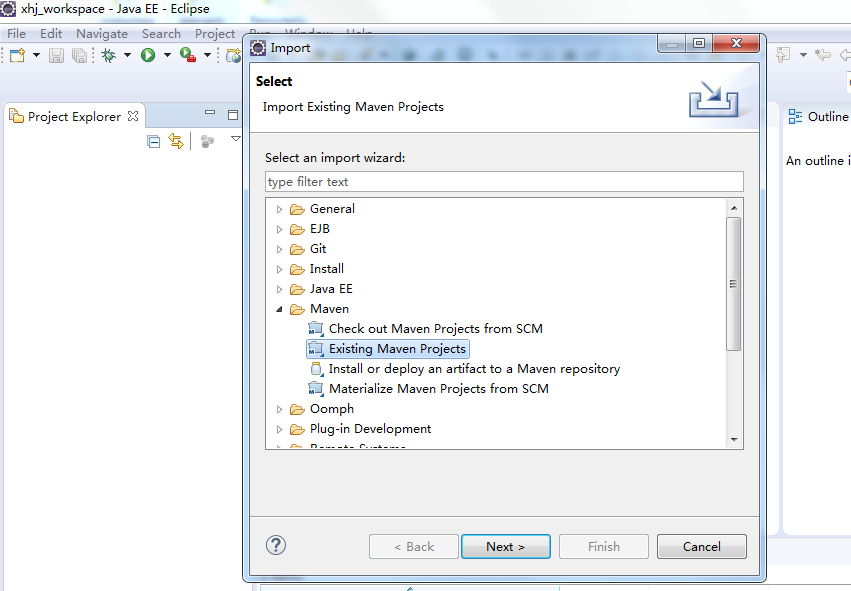Click the Save All toolbar icon

pos(79,55)
